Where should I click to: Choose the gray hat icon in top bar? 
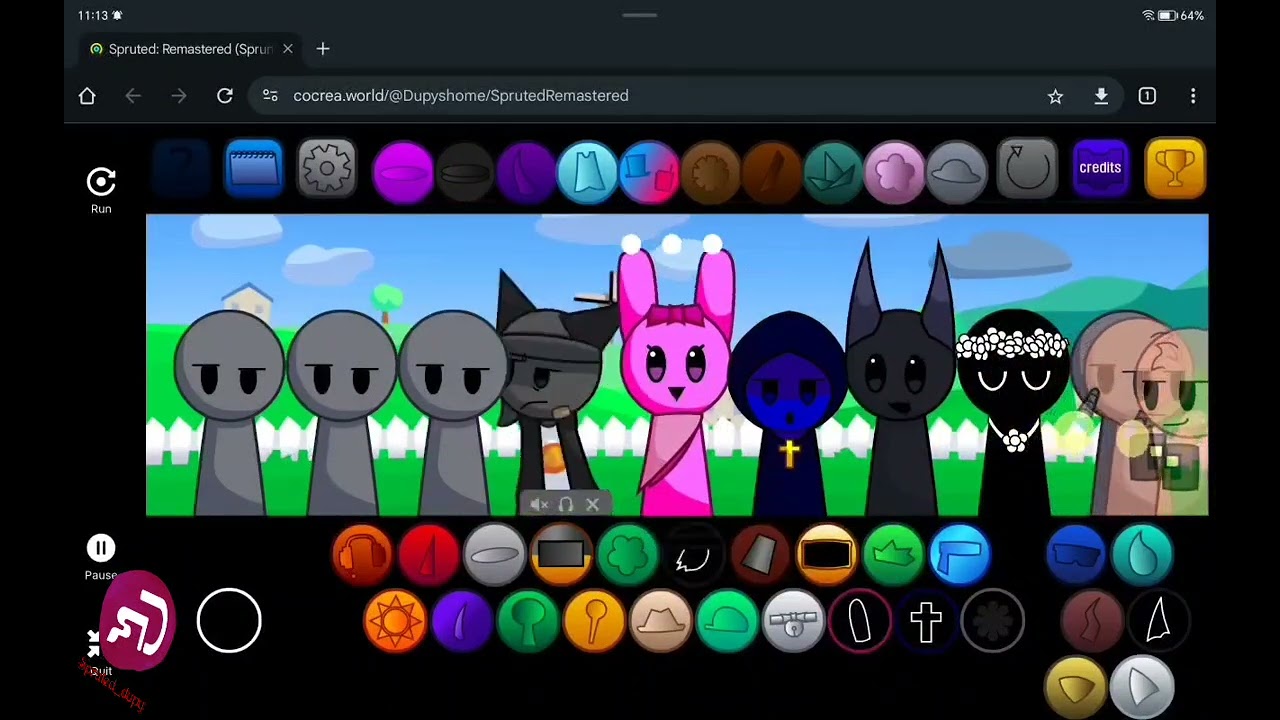click(x=956, y=172)
